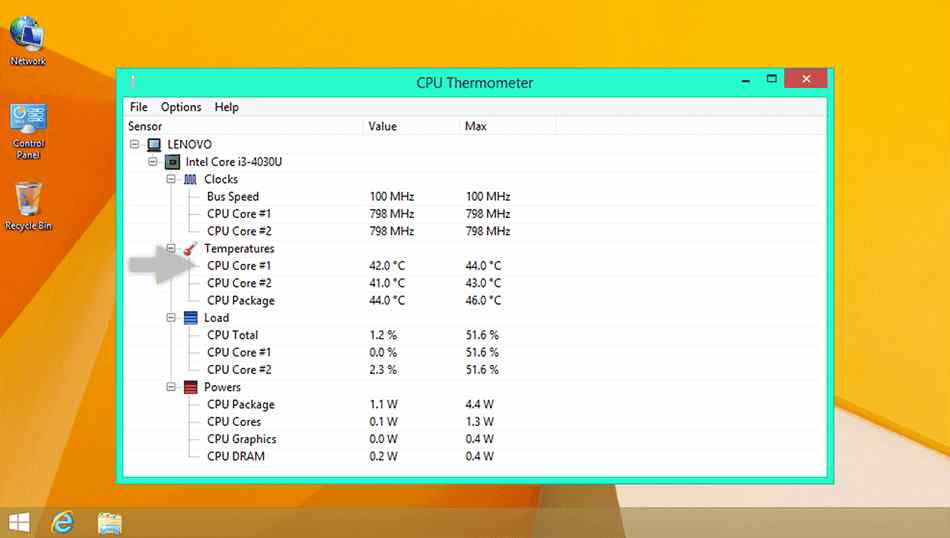The width and height of the screenshot is (950, 538).
Task: Click the LENOVO computer icon in tree
Action: point(154,145)
